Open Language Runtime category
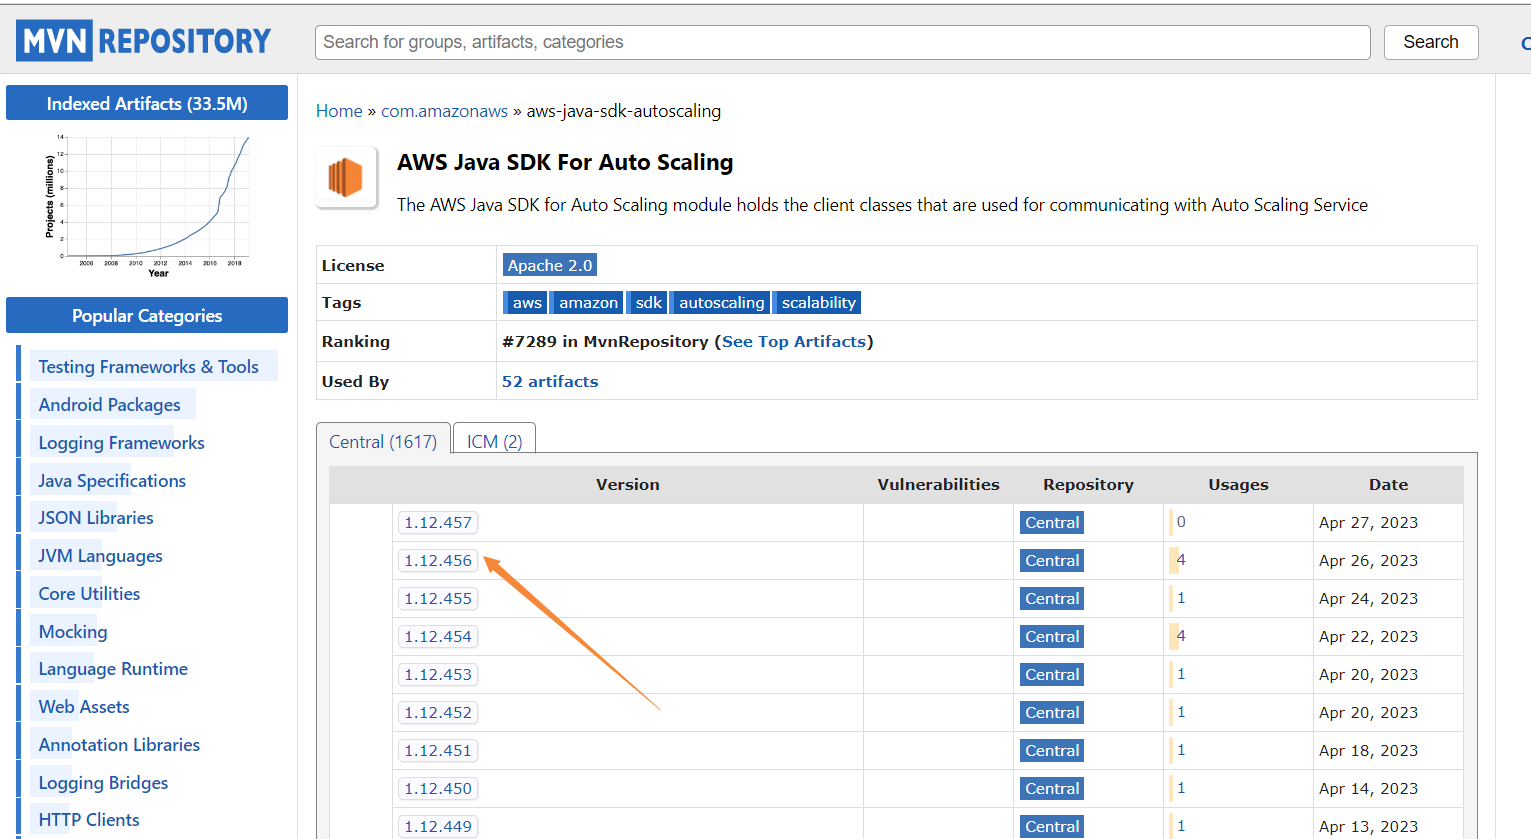The height and width of the screenshot is (839, 1531). 113,669
